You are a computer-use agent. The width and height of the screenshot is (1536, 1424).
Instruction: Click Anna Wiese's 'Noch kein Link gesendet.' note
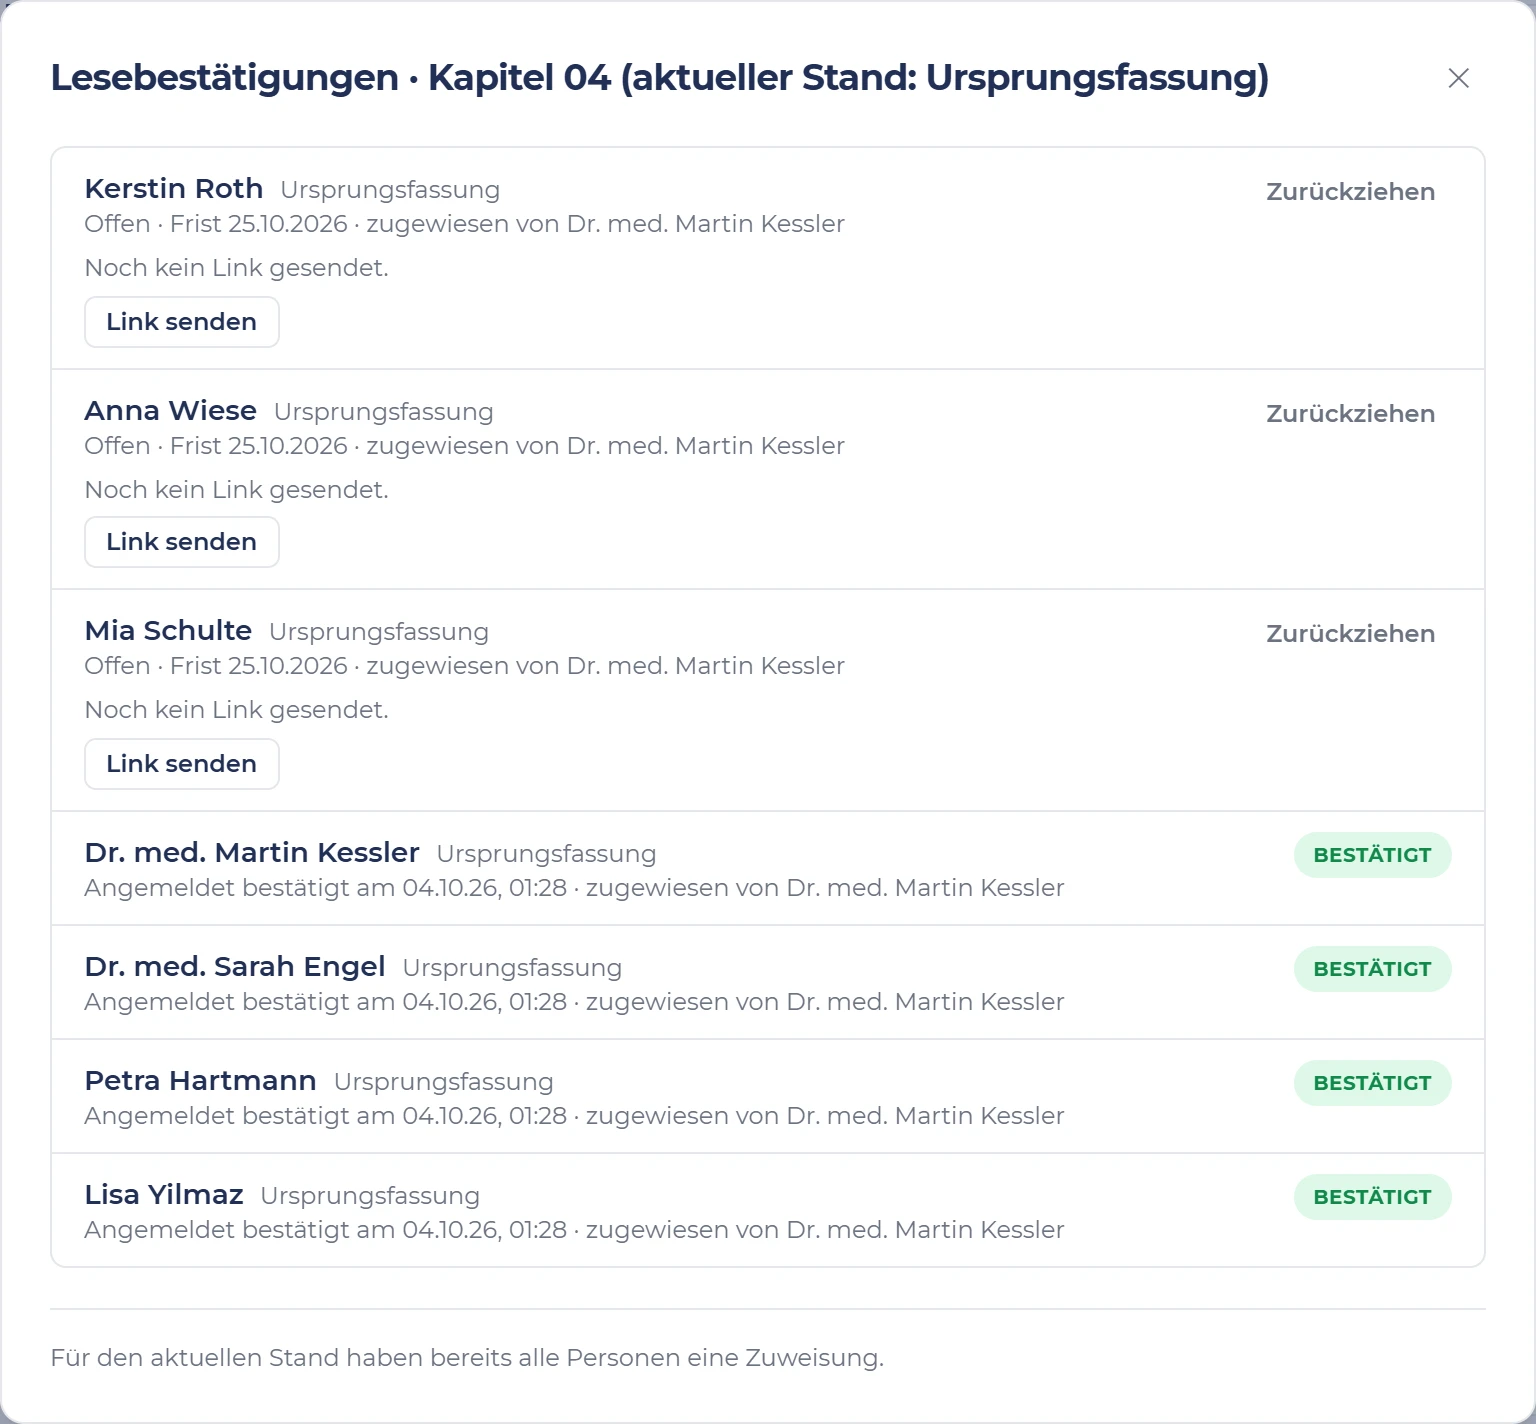[x=237, y=490]
